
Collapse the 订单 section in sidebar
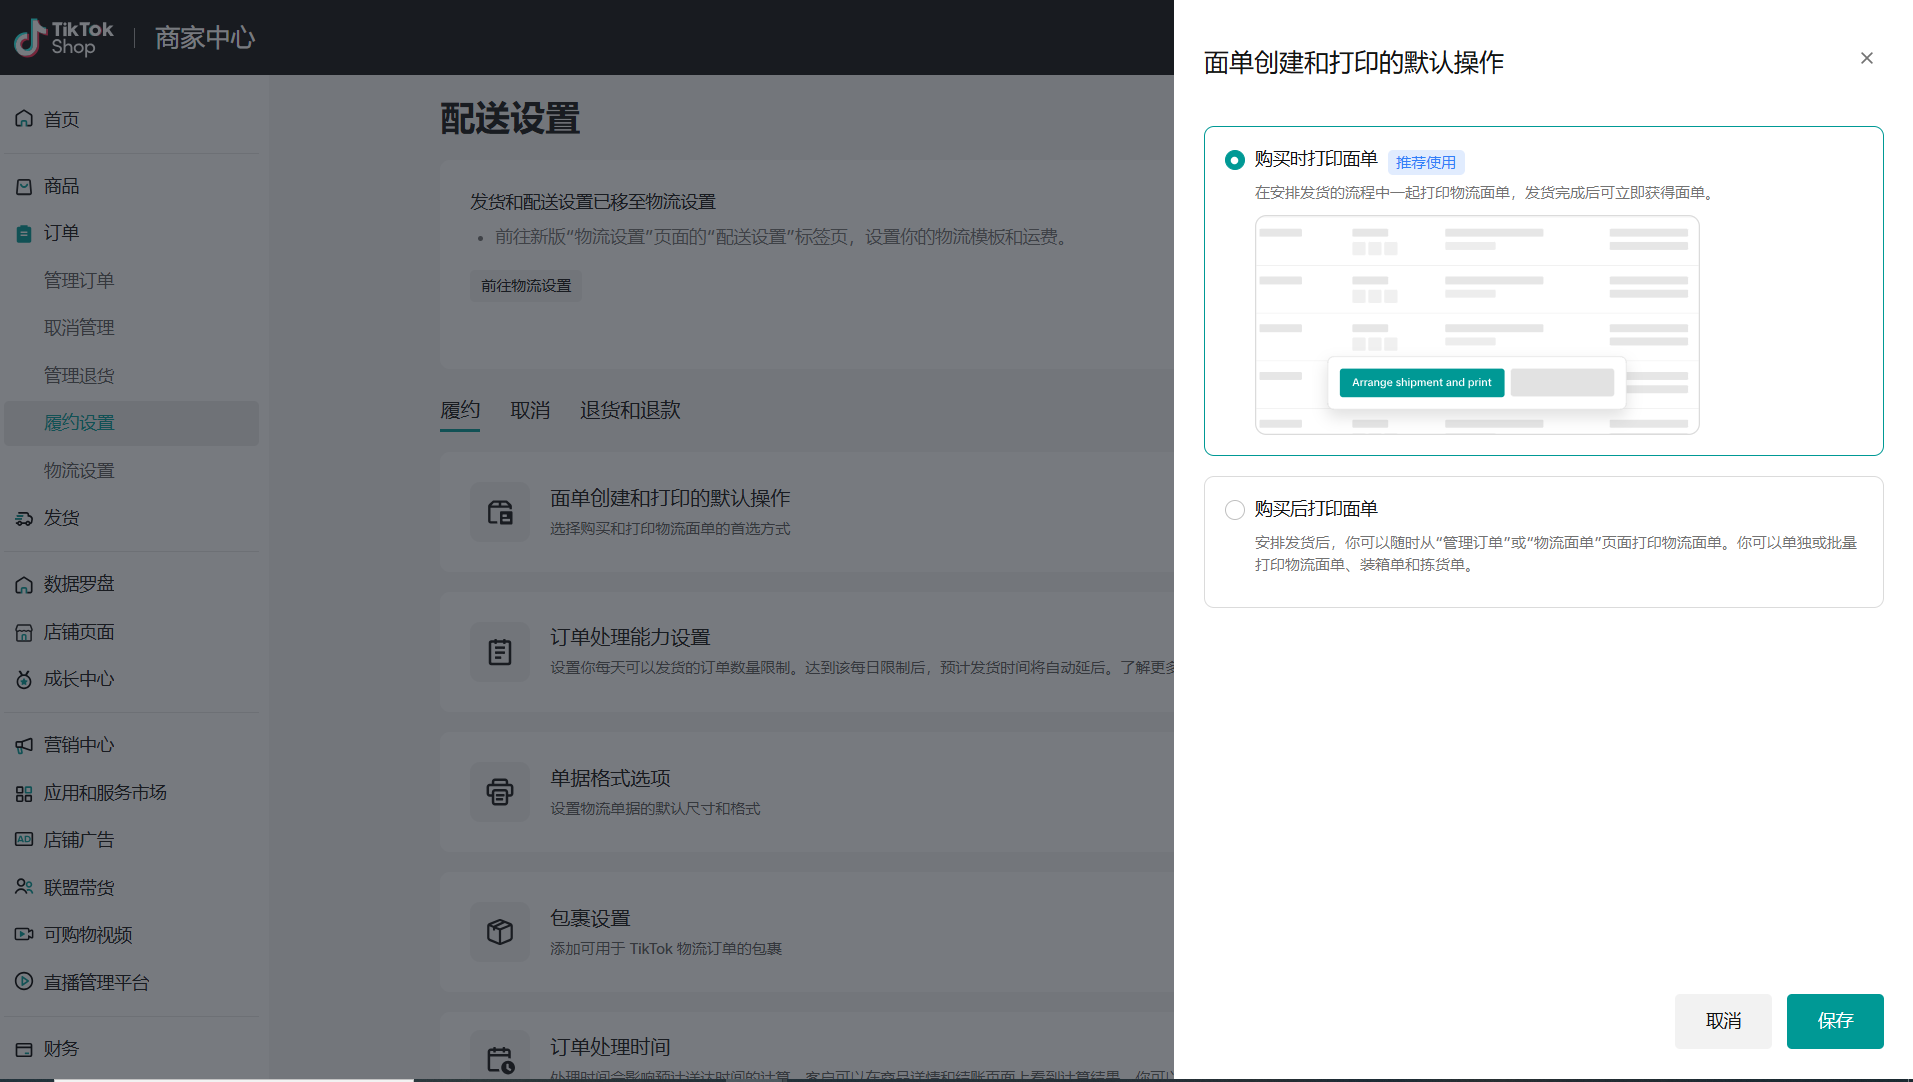pos(61,233)
